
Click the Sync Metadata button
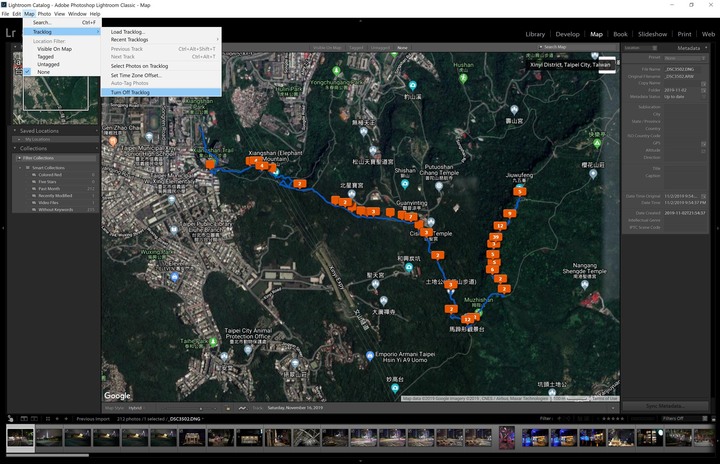pyautogui.click(x=664, y=406)
